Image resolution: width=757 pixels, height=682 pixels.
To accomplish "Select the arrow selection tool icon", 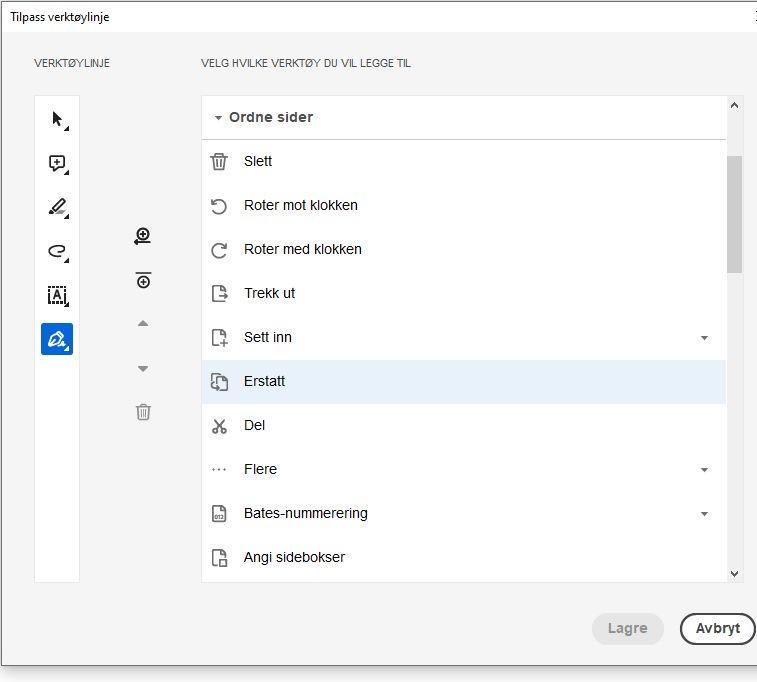I will pyautogui.click(x=57, y=119).
